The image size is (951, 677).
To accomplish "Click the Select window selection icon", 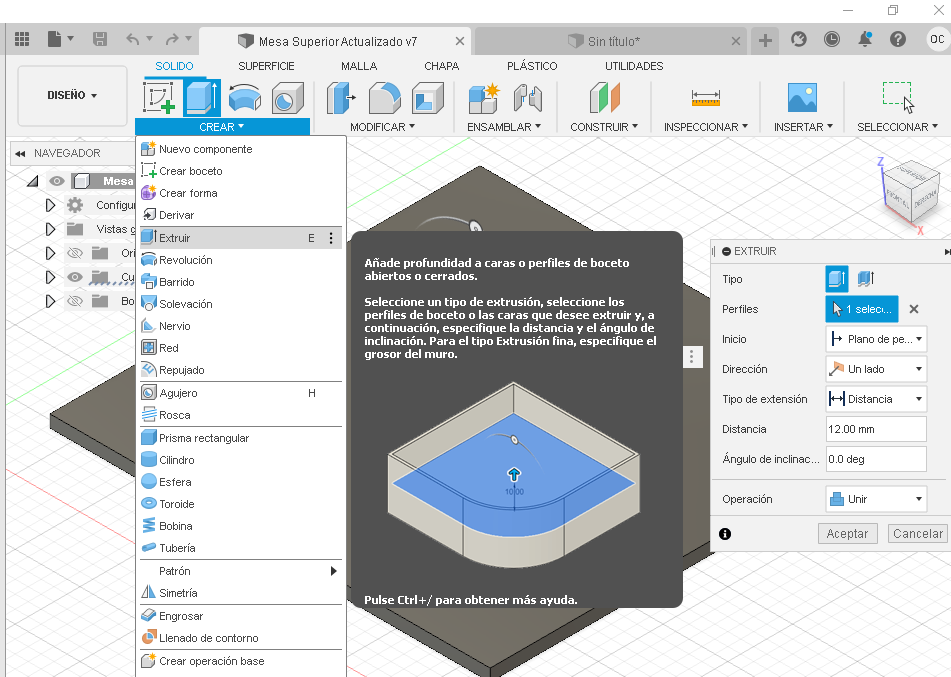I will pyautogui.click(x=898, y=97).
